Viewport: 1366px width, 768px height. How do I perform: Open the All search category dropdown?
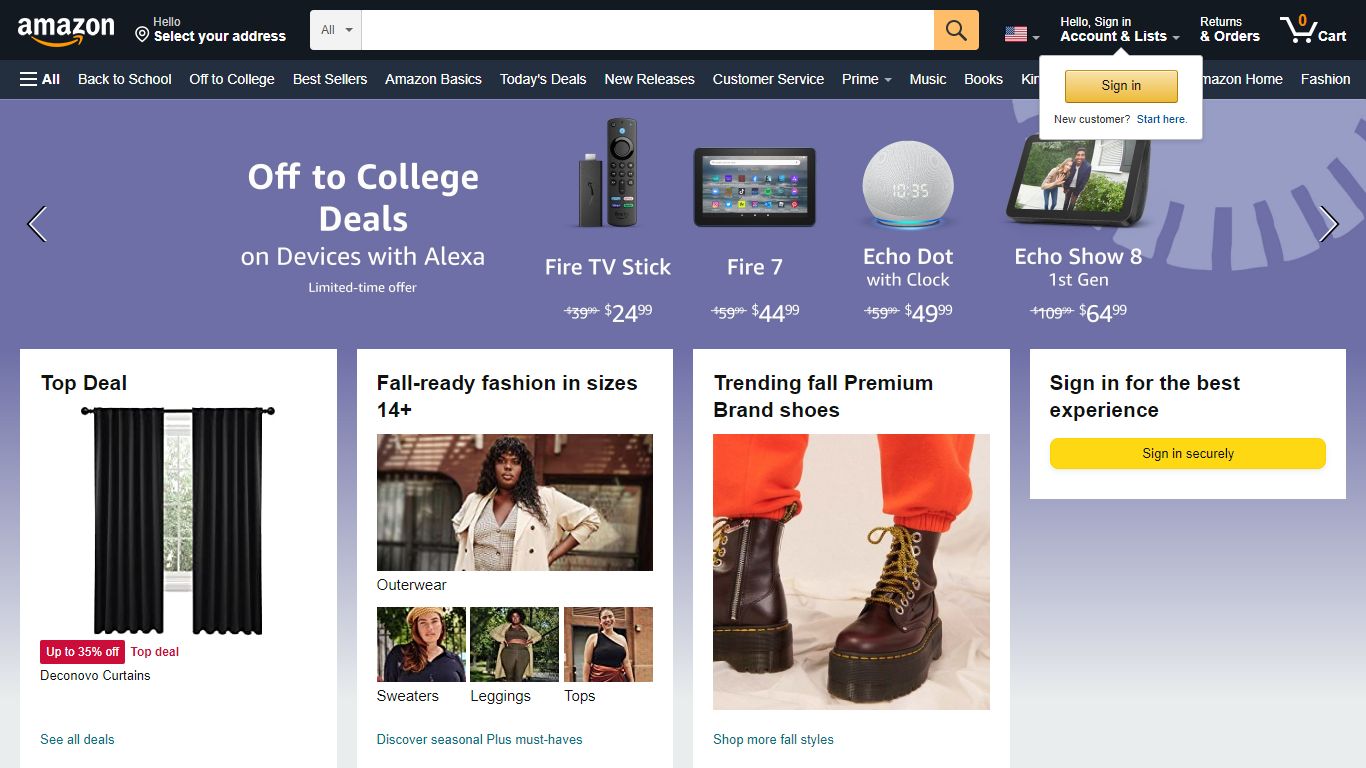pos(336,30)
